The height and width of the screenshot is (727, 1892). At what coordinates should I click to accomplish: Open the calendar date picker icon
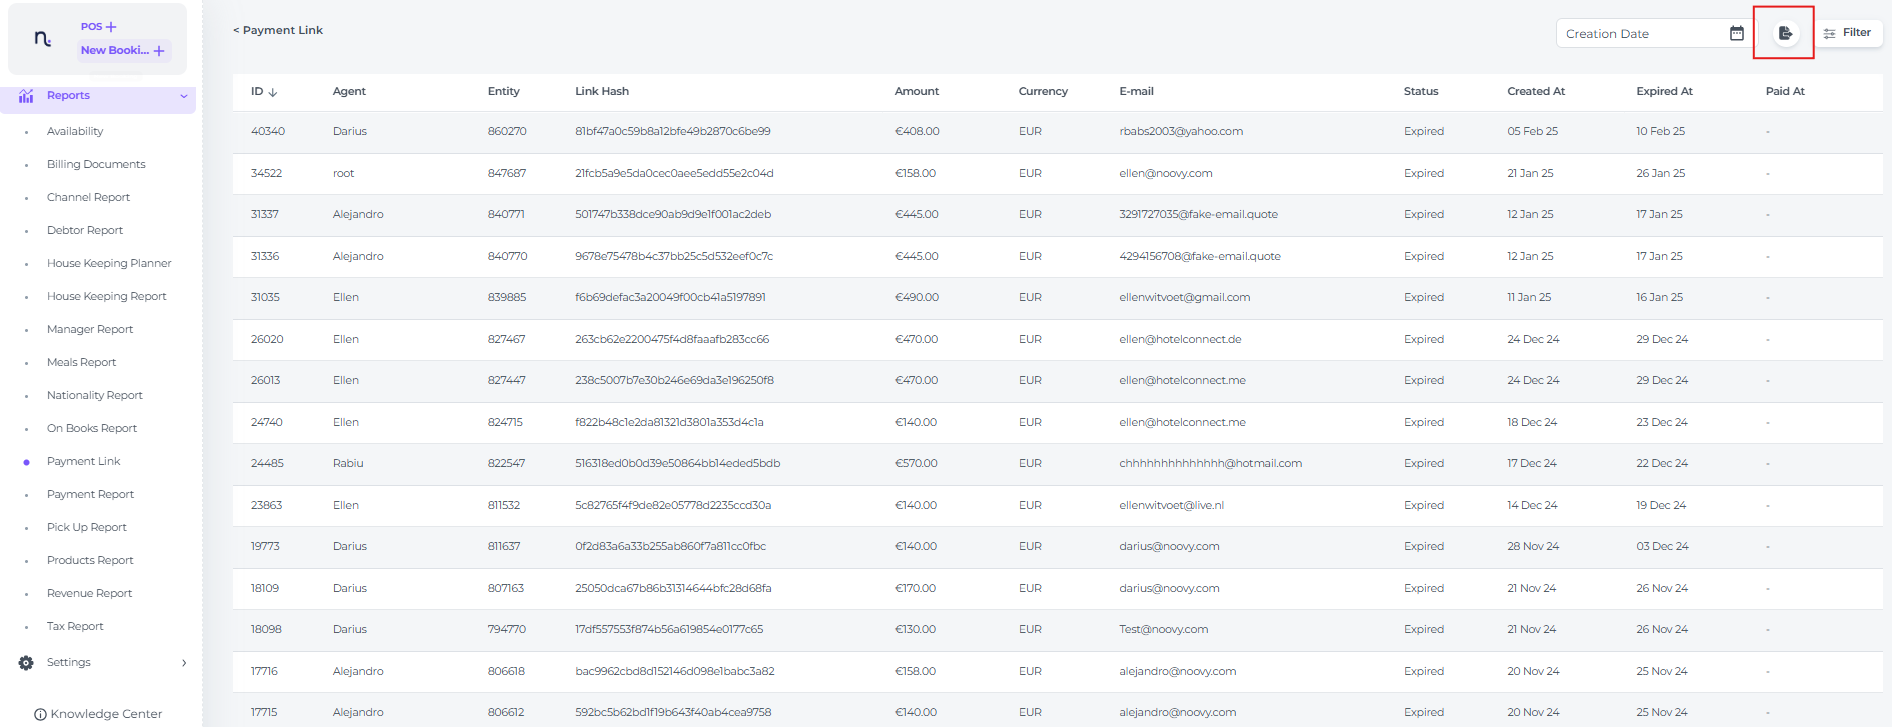tap(1737, 34)
